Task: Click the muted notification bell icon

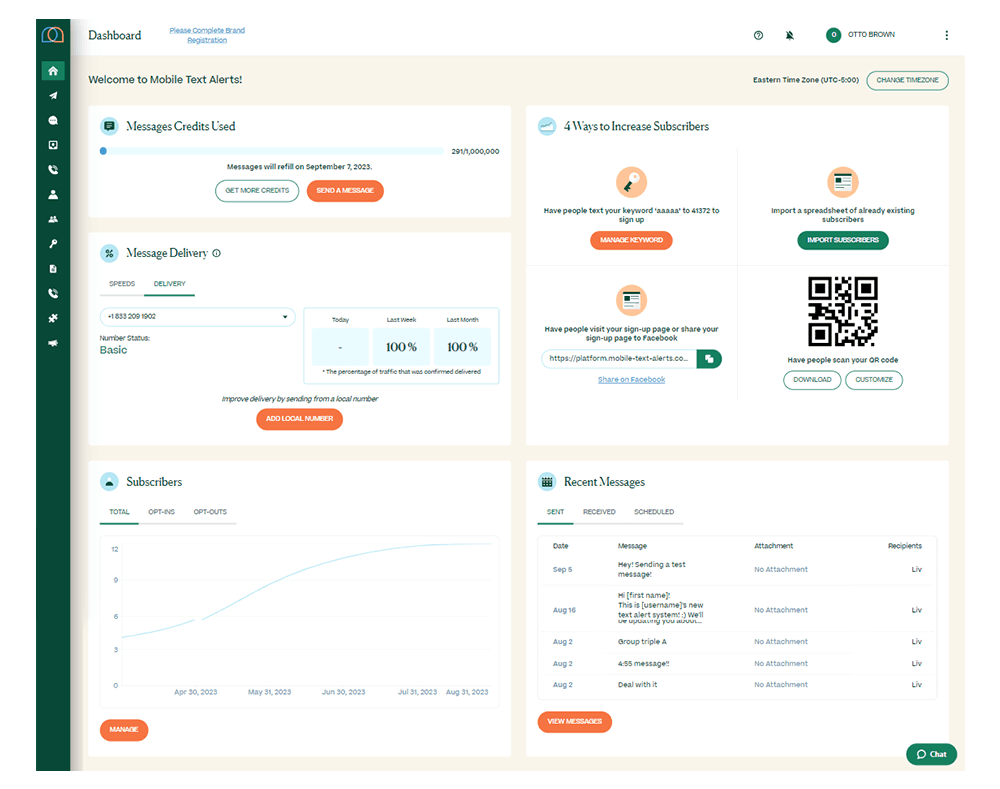Action: click(789, 35)
